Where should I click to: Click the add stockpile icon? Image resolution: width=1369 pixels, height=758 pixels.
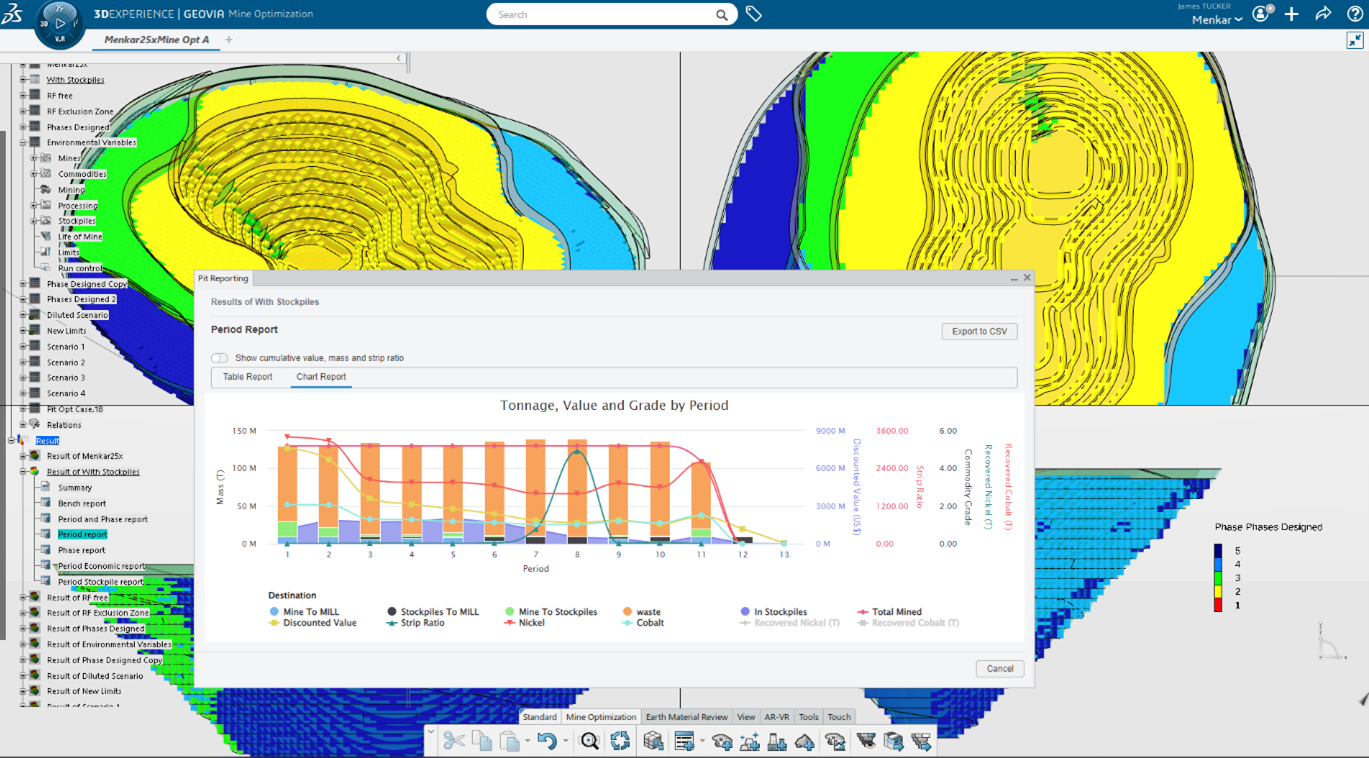pos(805,741)
